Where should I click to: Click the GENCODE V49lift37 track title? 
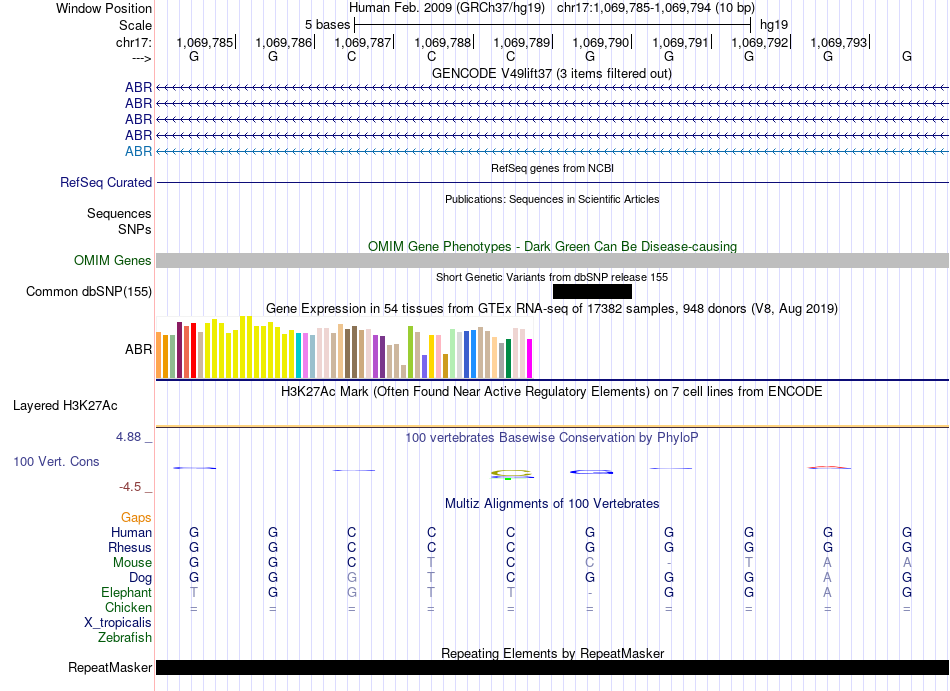(552, 73)
